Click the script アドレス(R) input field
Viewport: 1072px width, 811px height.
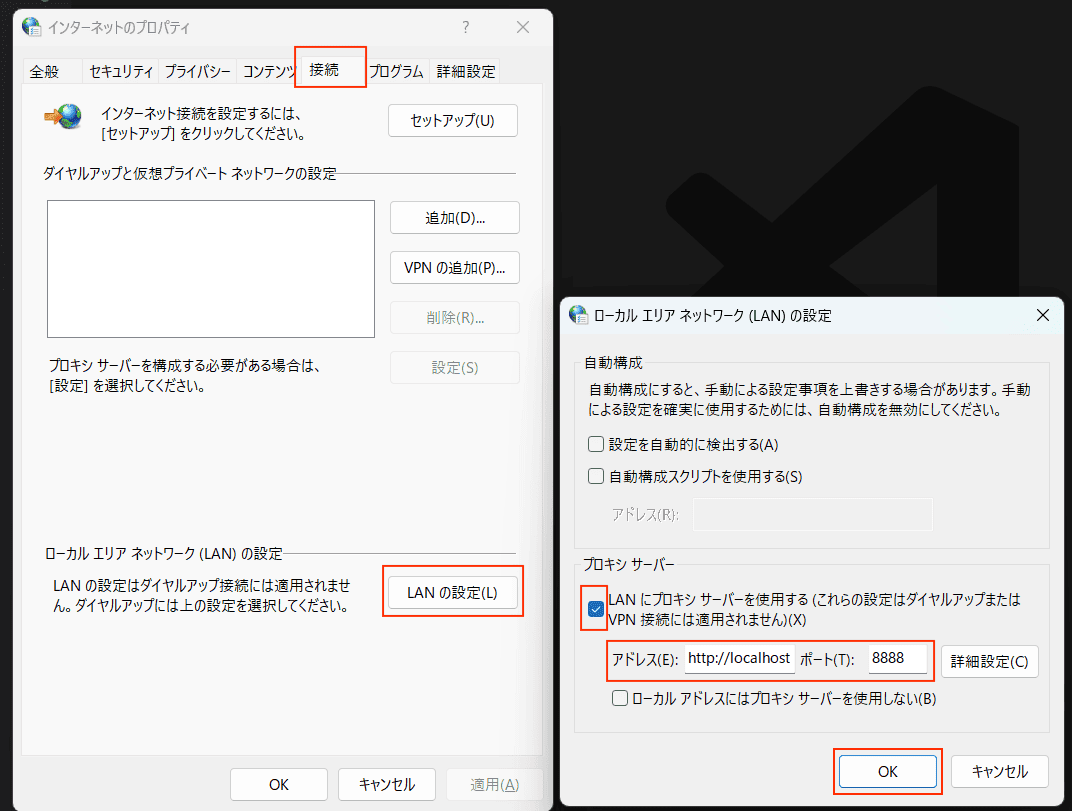coord(813,514)
